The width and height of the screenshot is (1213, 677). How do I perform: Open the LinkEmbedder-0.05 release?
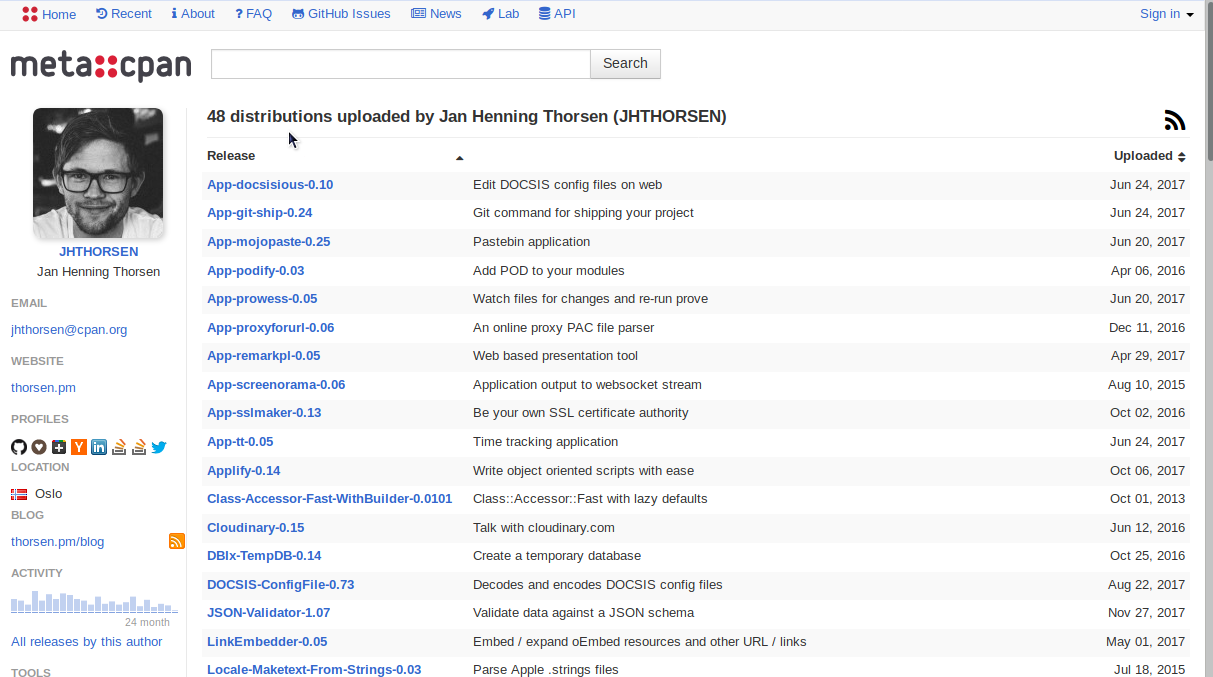point(267,642)
